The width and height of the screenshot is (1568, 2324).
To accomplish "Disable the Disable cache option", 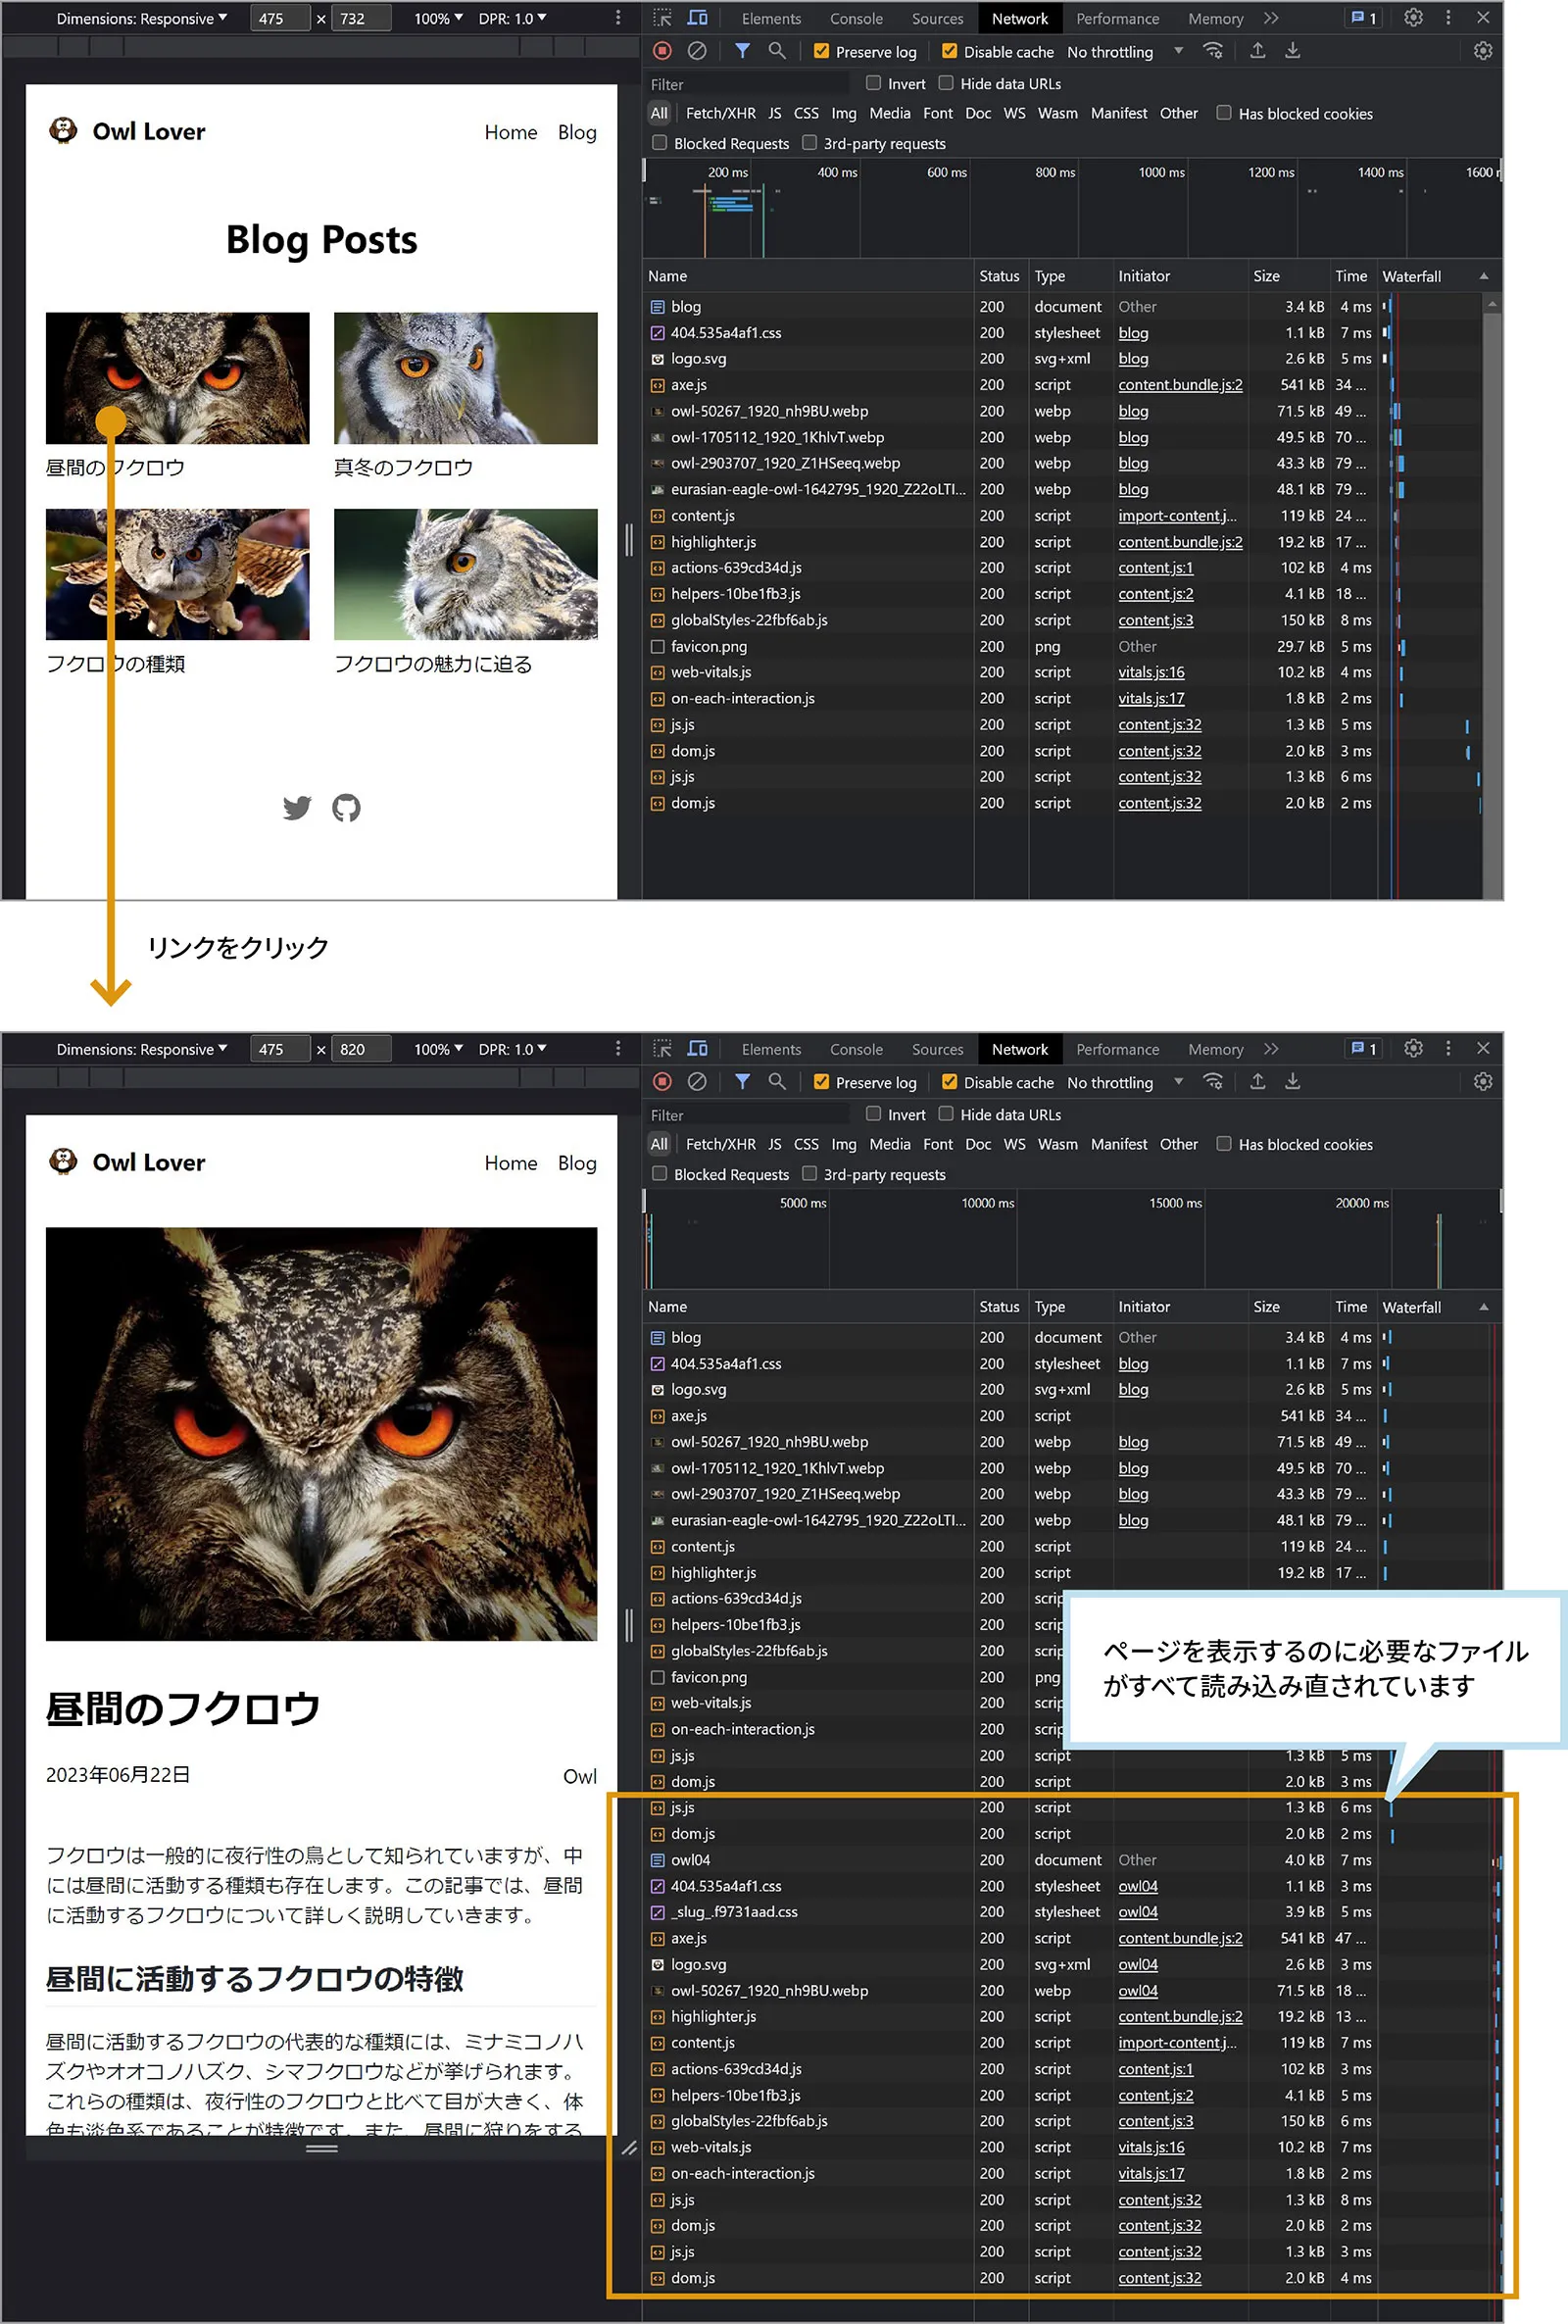I will [x=949, y=51].
